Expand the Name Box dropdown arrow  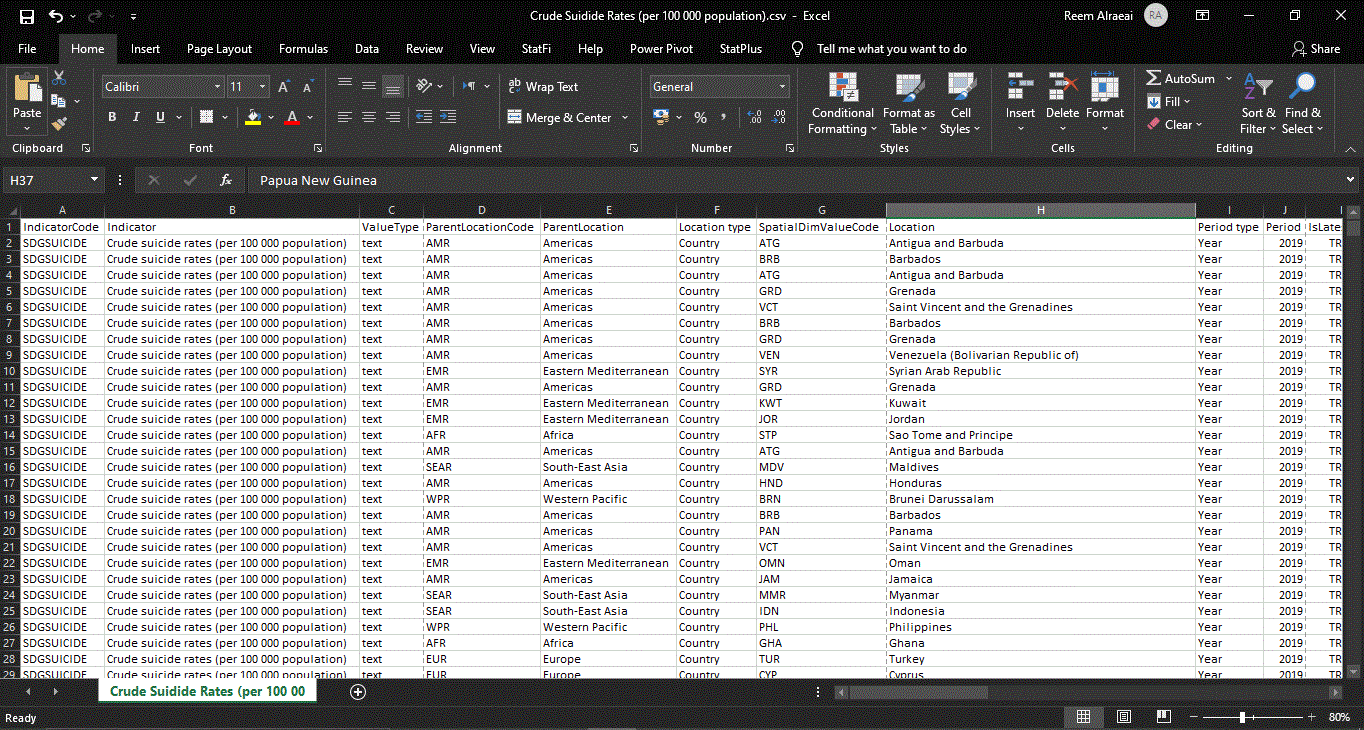pyautogui.click(x=95, y=180)
